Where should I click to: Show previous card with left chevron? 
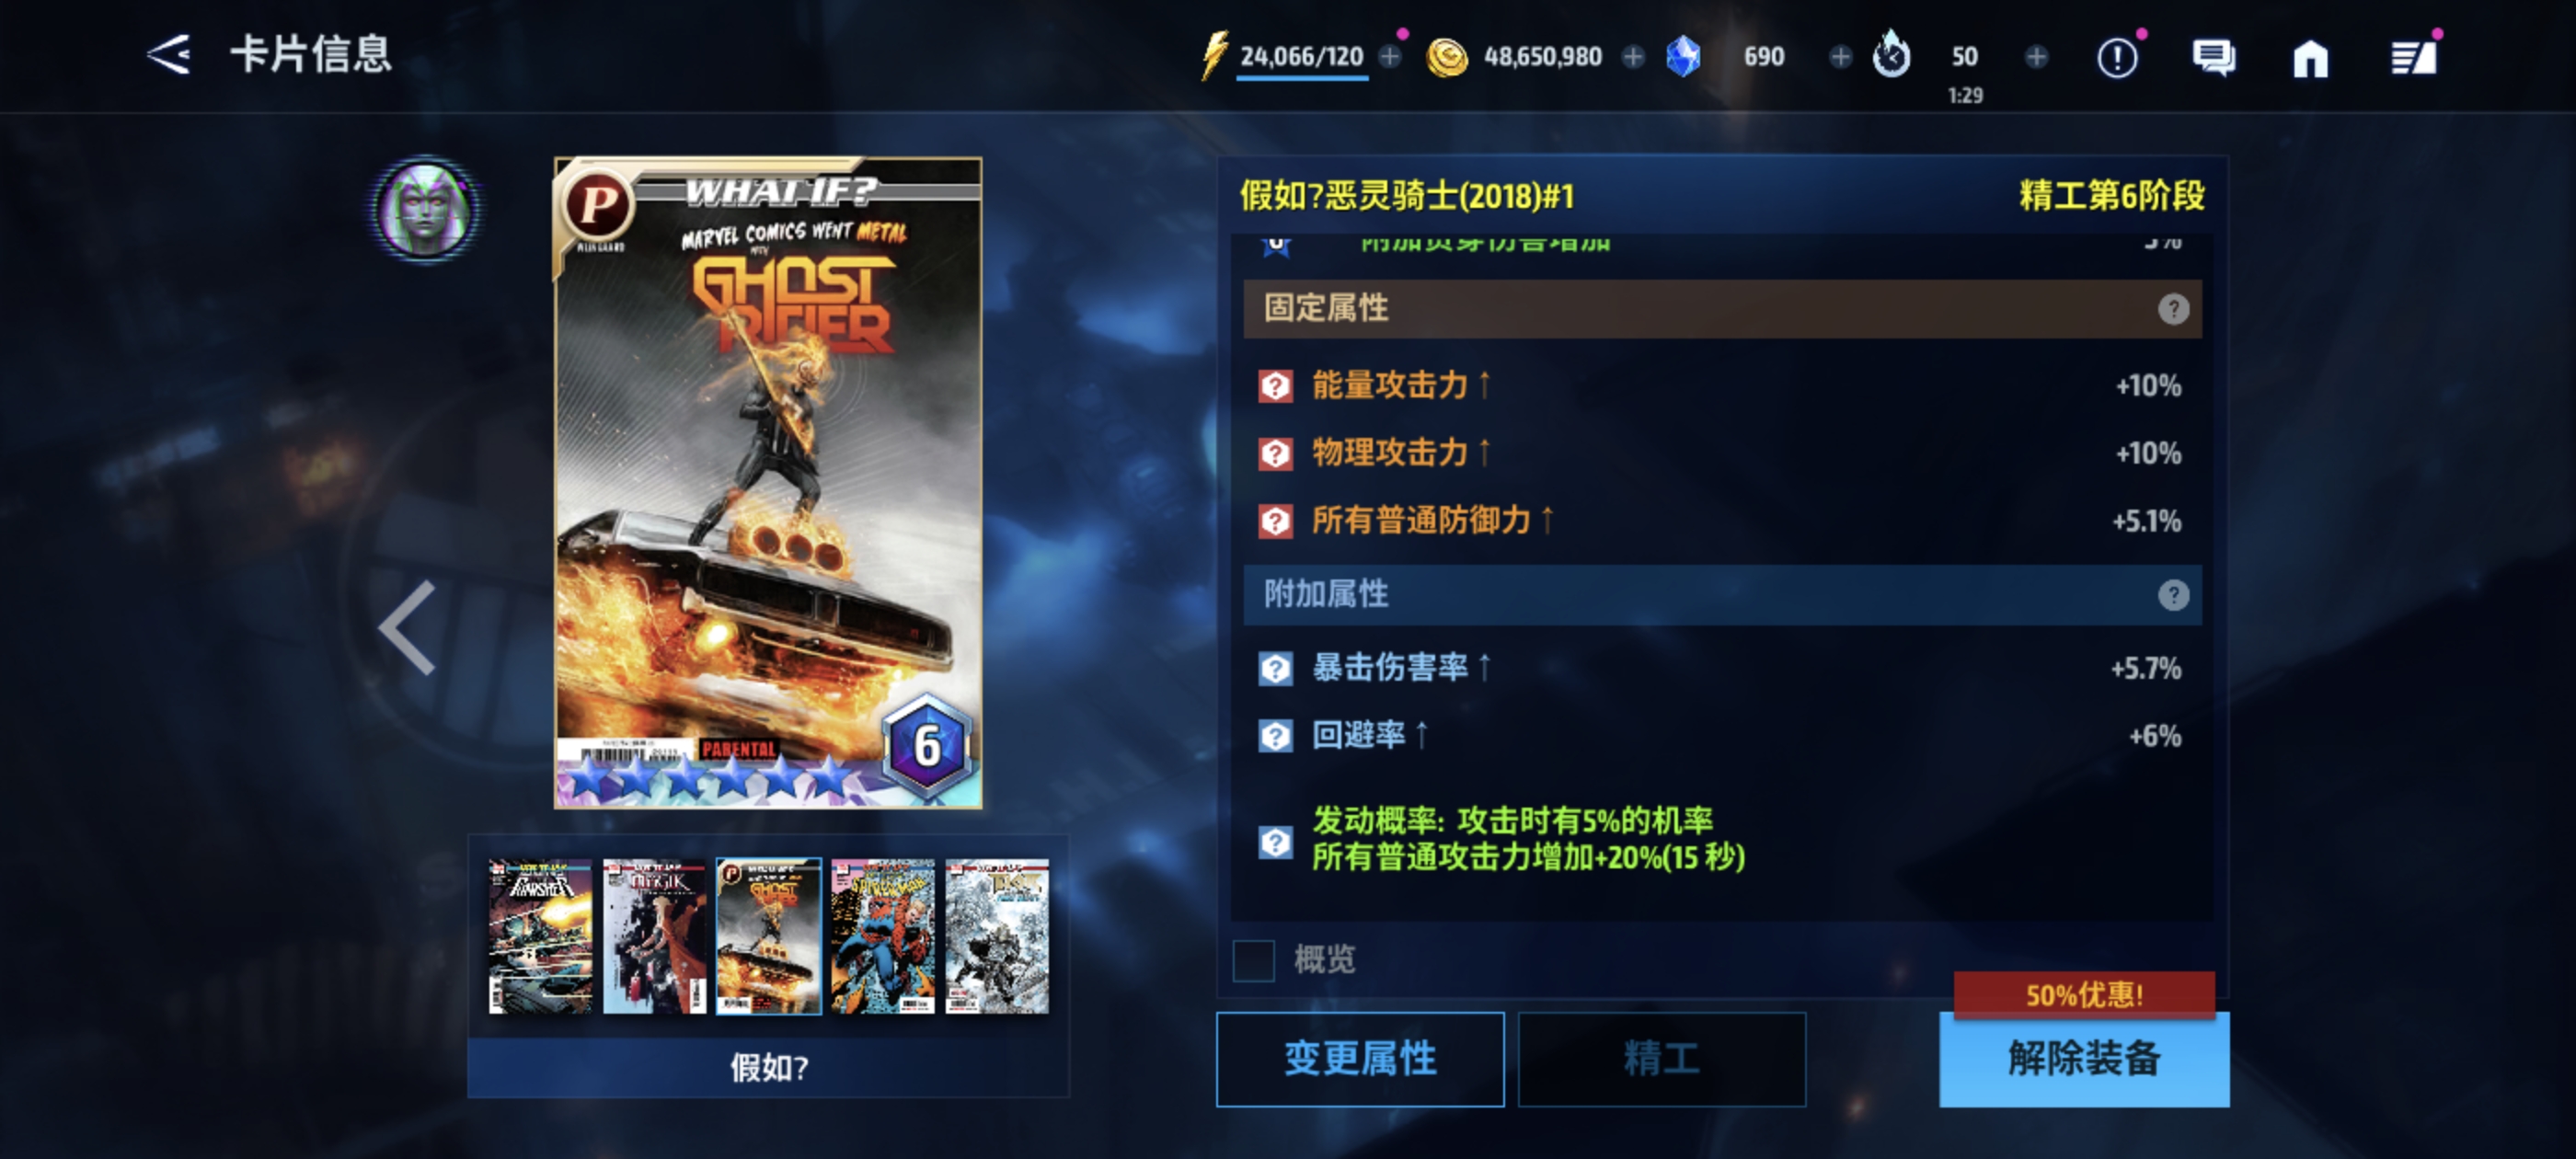pos(407,628)
